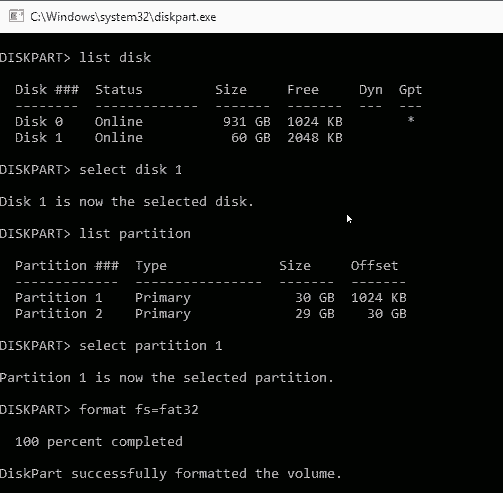Screen dimensions: 503x493
Task: Click 'Disk 1 is now the selected disk.'
Action: (x=127, y=202)
